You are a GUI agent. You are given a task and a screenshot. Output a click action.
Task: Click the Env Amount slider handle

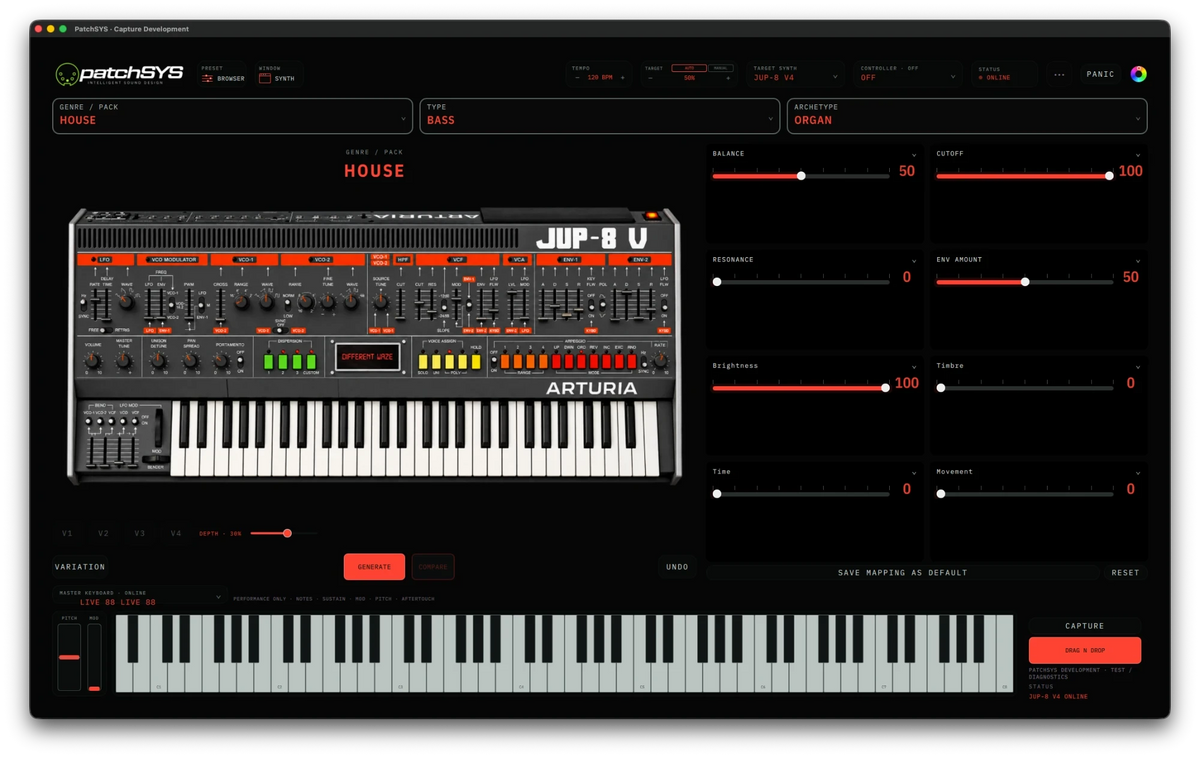point(1025,282)
